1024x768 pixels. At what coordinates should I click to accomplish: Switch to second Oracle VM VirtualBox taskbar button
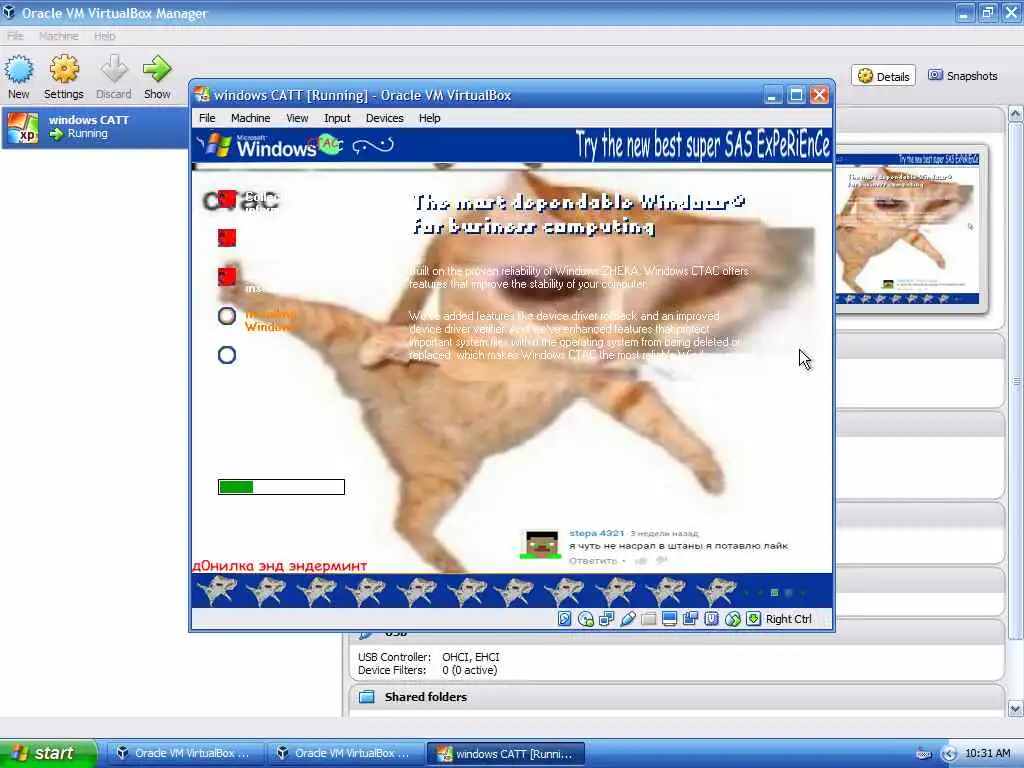(x=344, y=754)
